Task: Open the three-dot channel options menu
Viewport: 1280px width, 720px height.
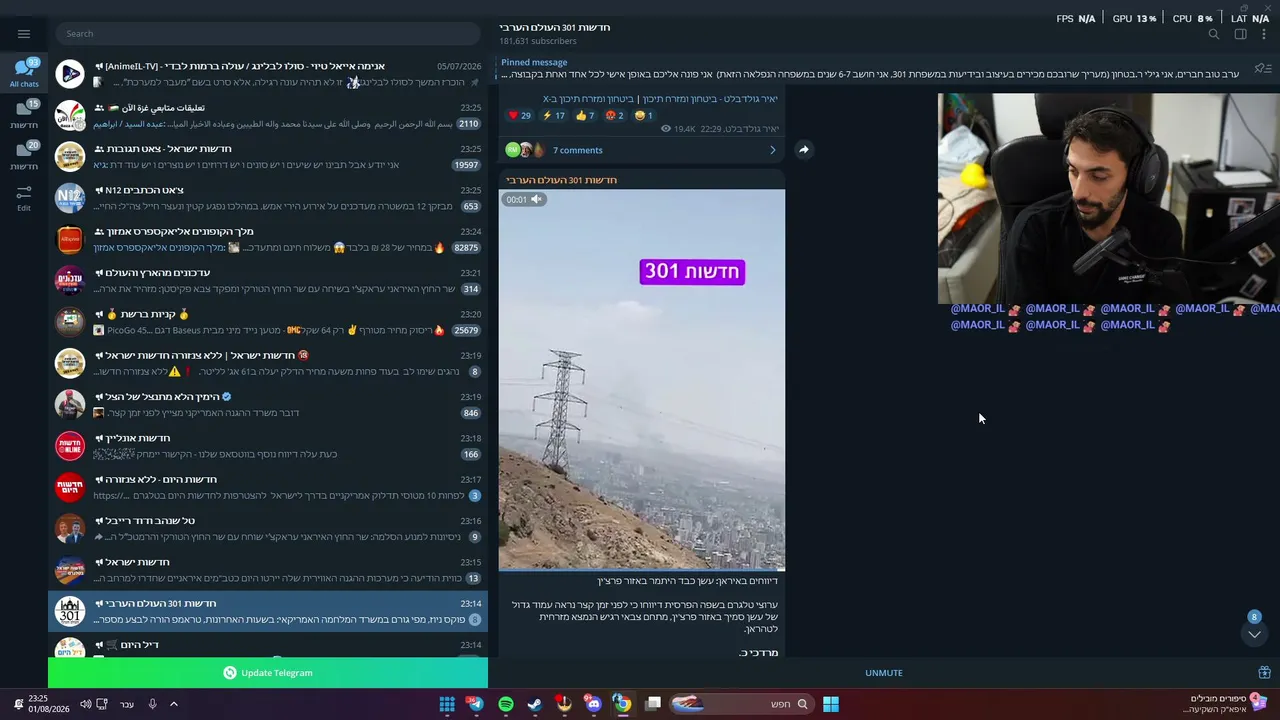Action: (x=1266, y=34)
